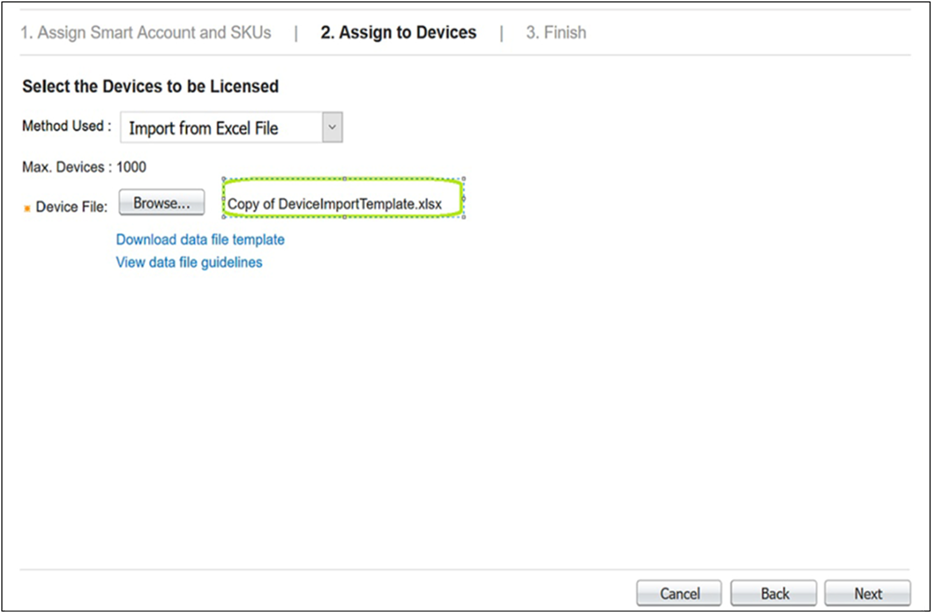Proceed with the Next button
This screenshot has width=932, height=613.
(868, 593)
